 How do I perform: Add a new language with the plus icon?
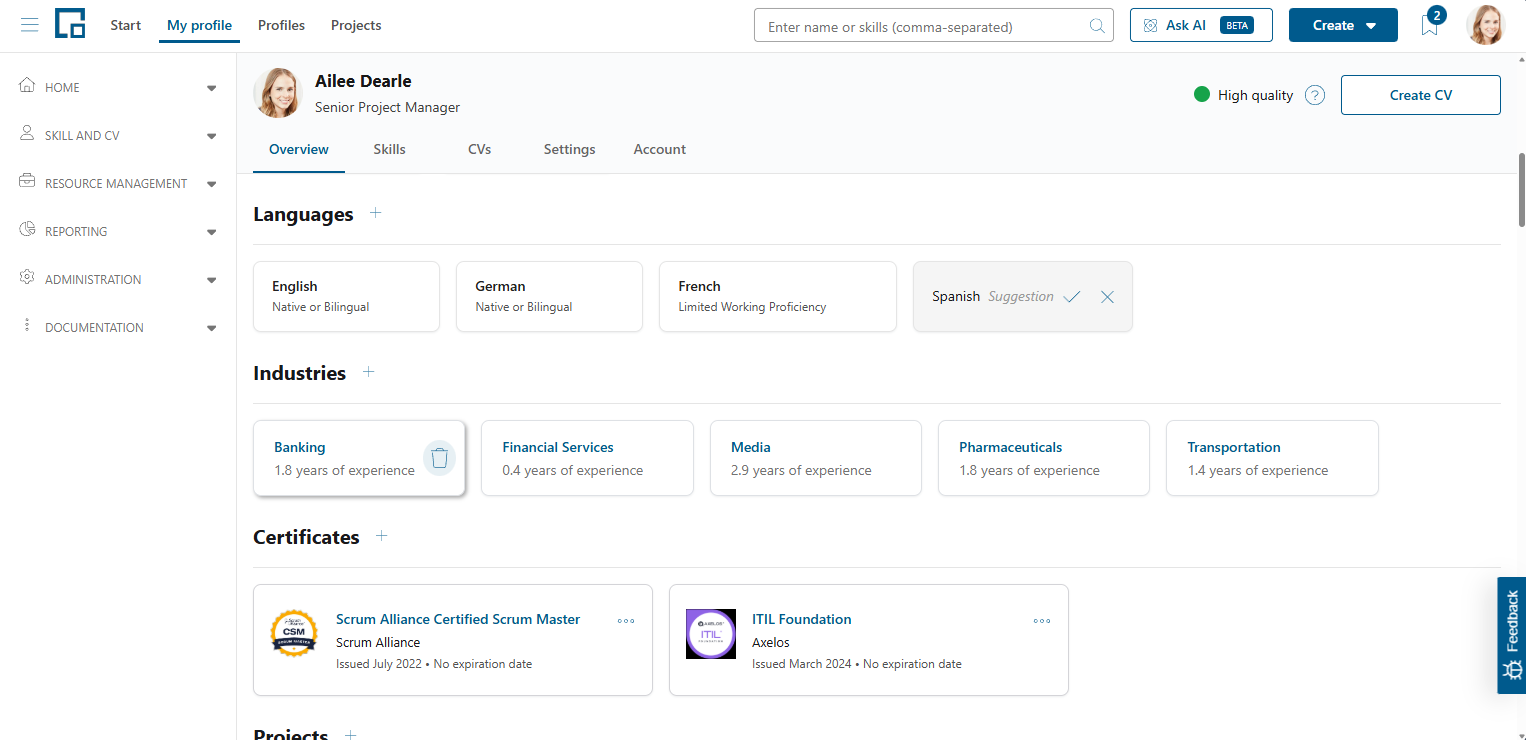[x=375, y=213]
